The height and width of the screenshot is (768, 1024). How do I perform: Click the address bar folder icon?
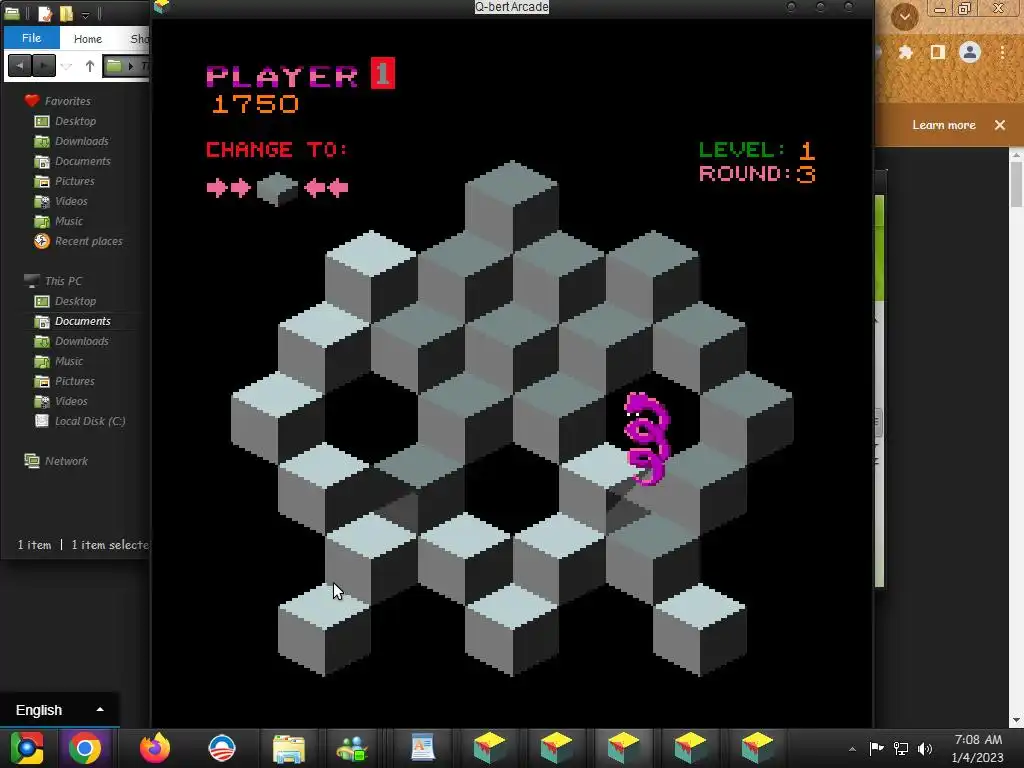[114, 65]
